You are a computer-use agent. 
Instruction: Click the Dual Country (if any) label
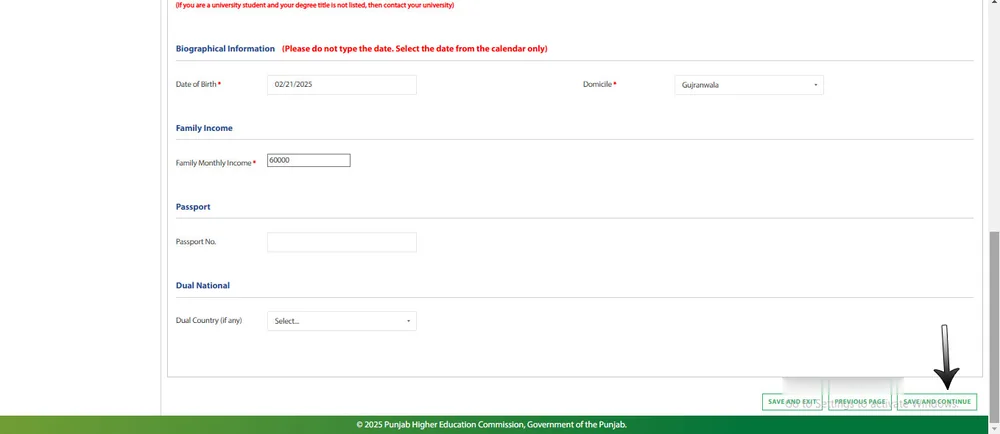click(x=209, y=321)
